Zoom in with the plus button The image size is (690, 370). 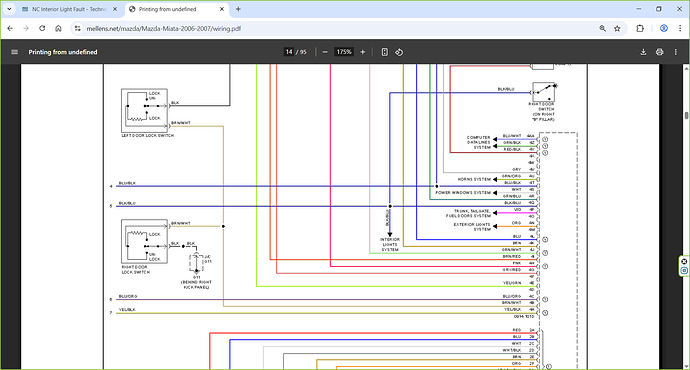coord(363,52)
